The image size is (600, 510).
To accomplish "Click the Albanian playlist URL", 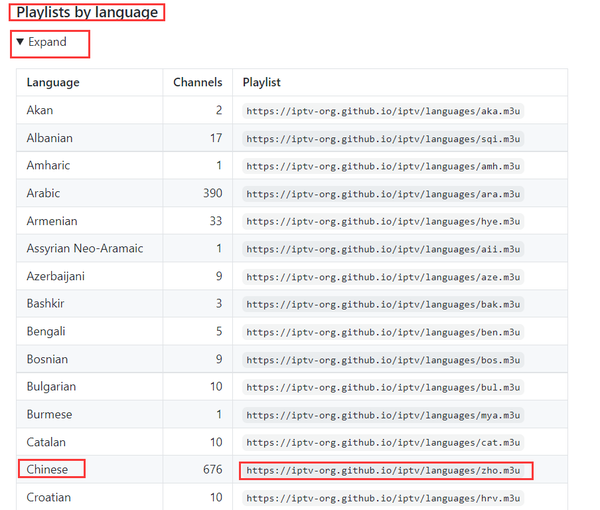I will click(x=384, y=139).
